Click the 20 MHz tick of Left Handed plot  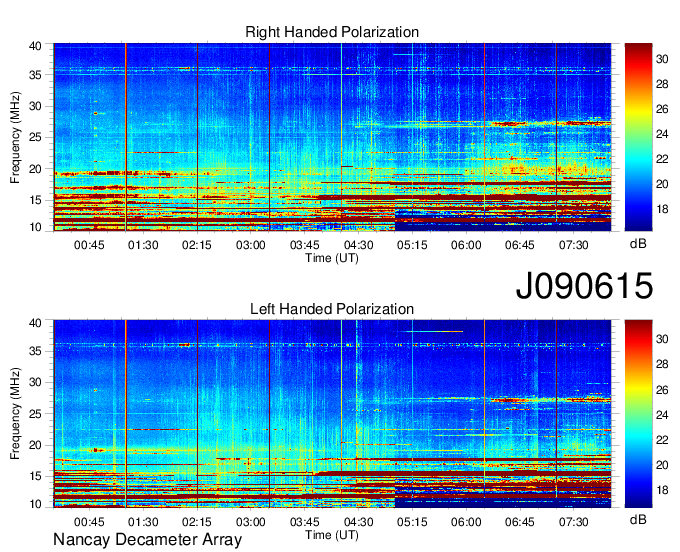coord(35,445)
